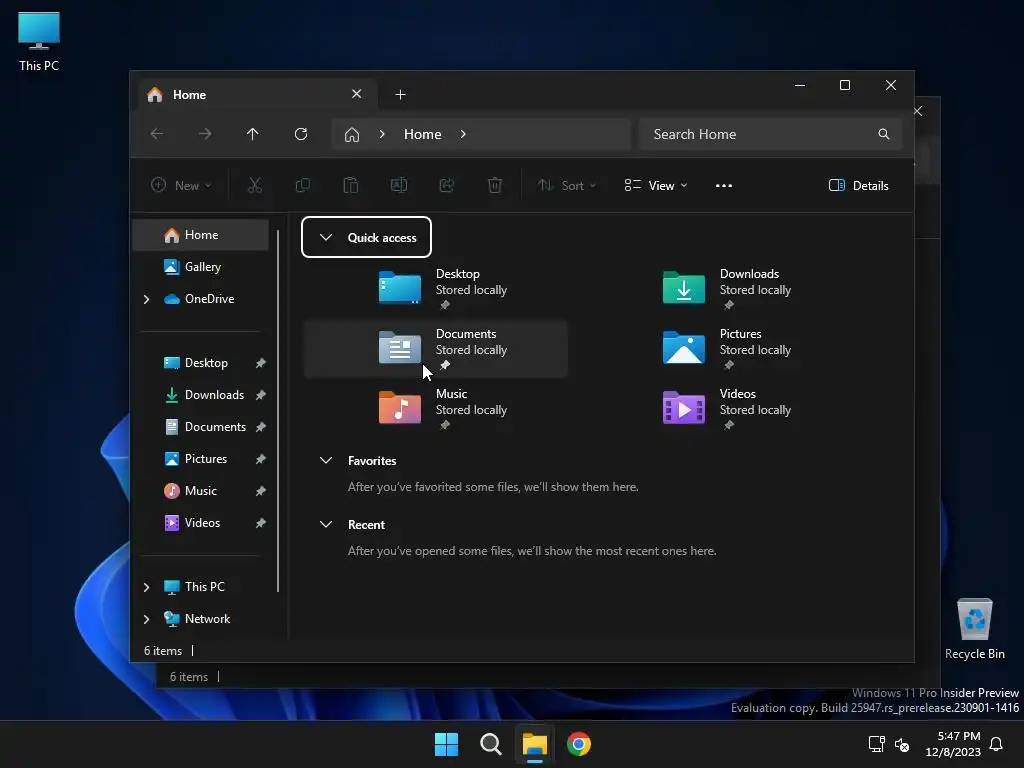Open Desktop folder tile in Quick access
Image resolution: width=1024 pixels, height=768 pixels.
click(436, 289)
